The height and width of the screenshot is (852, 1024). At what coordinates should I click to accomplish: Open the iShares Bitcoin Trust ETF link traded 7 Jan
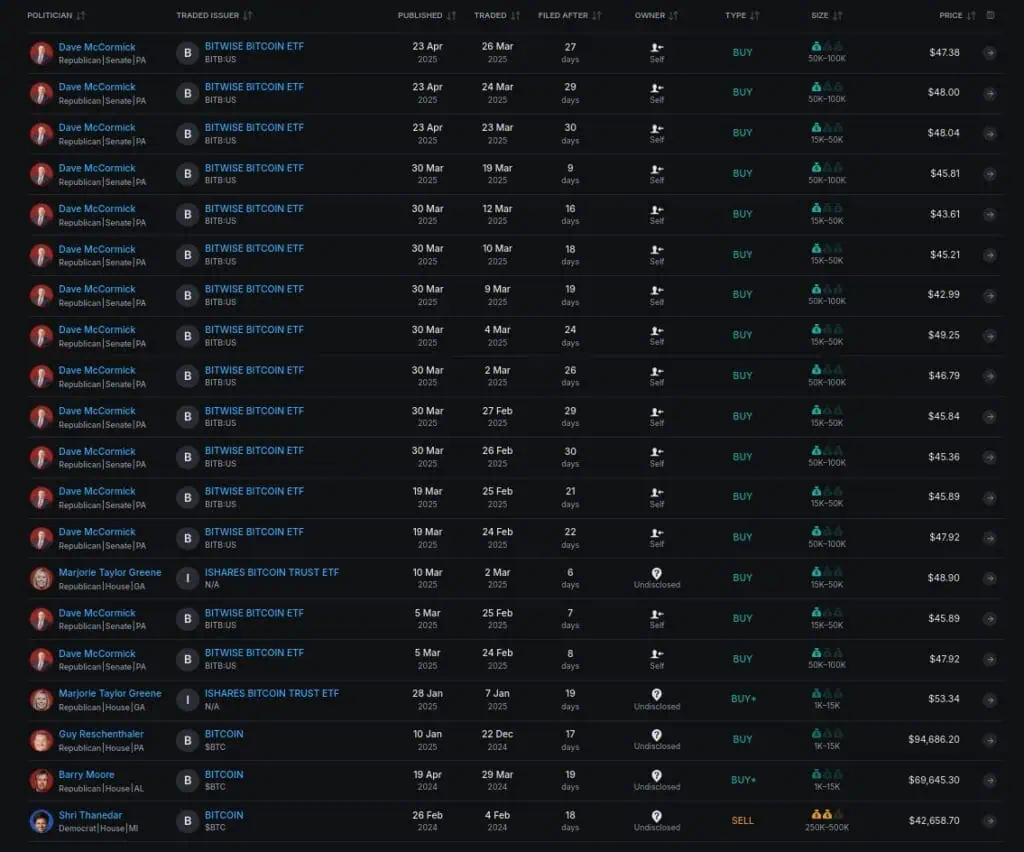(x=271, y=693)
